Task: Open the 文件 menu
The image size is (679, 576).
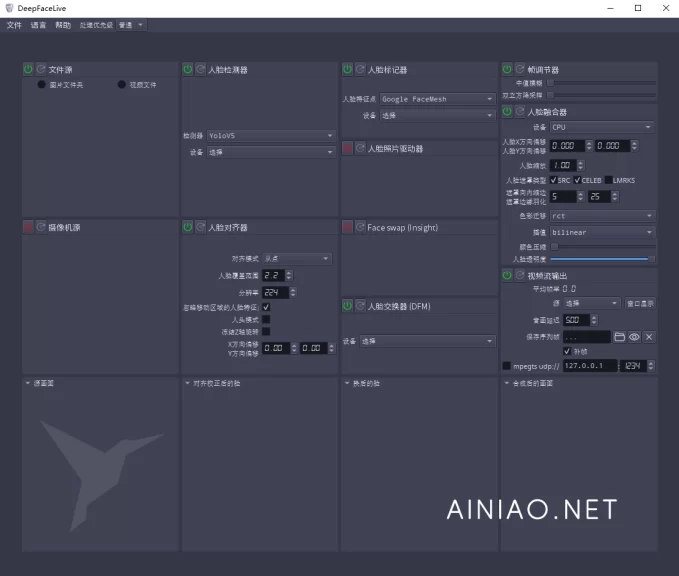Action: [14, 25]
